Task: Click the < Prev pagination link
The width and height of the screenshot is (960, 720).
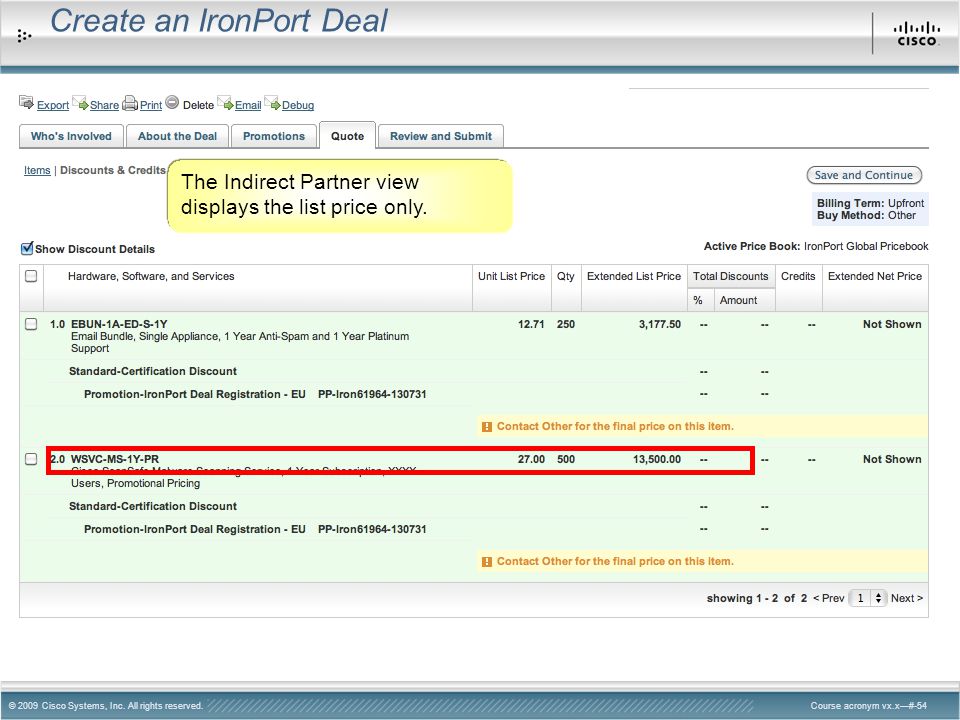Action: pyautogui.click(x=828, y=598)
